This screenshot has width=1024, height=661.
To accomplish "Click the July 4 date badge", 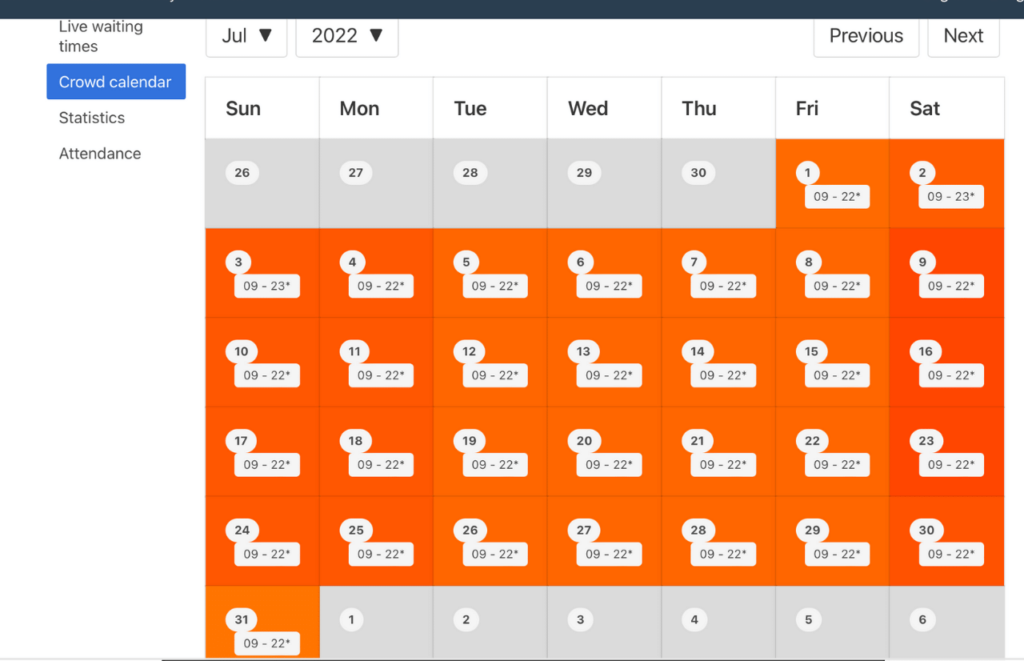I will (x=352, y=263).
